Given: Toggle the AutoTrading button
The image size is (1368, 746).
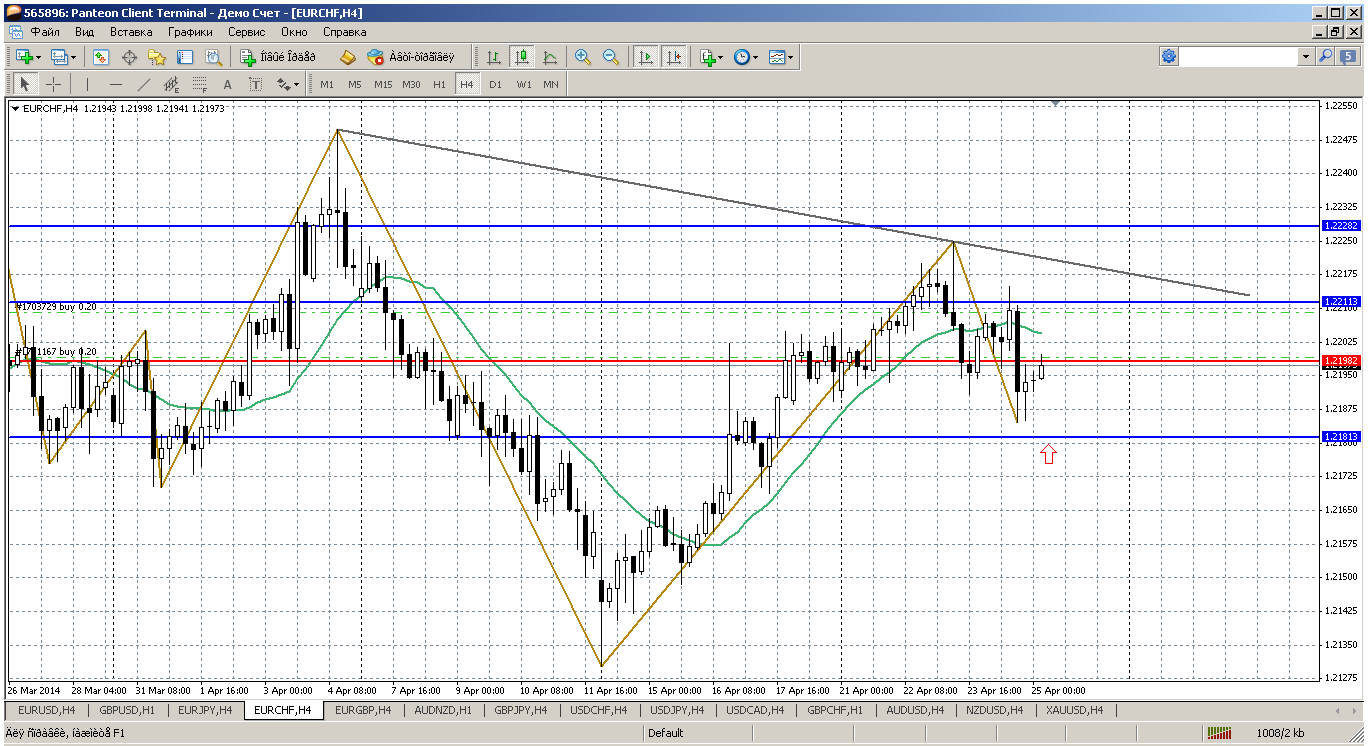Looking at the screenshot, I should coord(410,57).
